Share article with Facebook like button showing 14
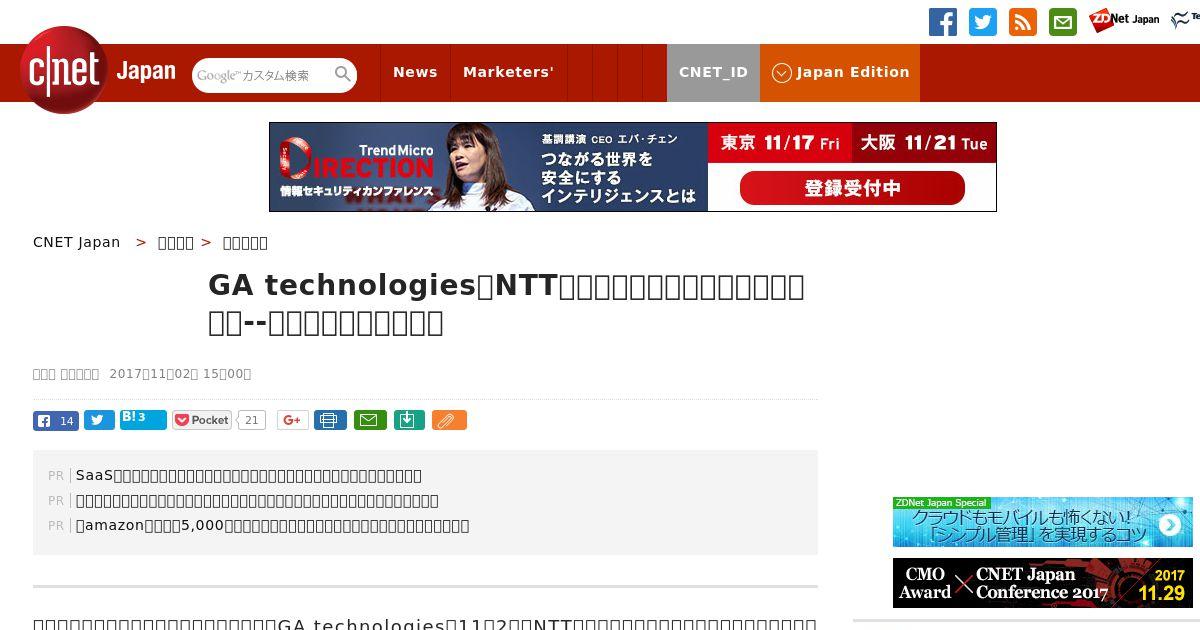The image size is (1200, 630). click(56, 421)
